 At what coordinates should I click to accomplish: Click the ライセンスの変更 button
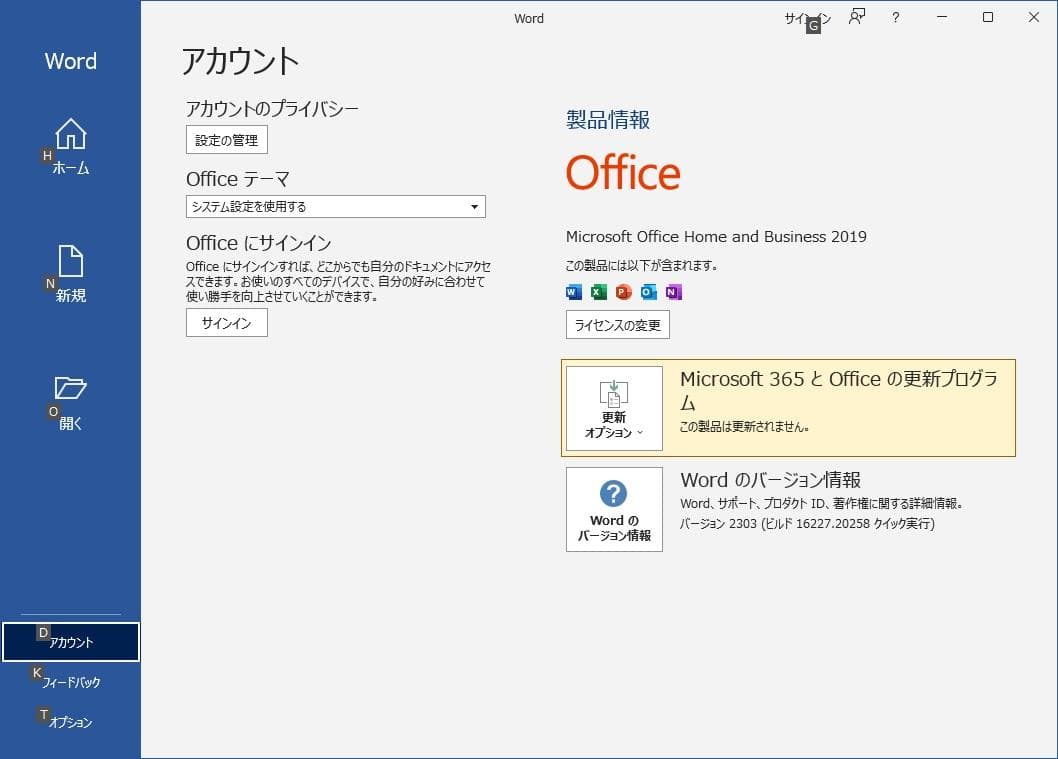pyautogui.click(x=617, y=324)
